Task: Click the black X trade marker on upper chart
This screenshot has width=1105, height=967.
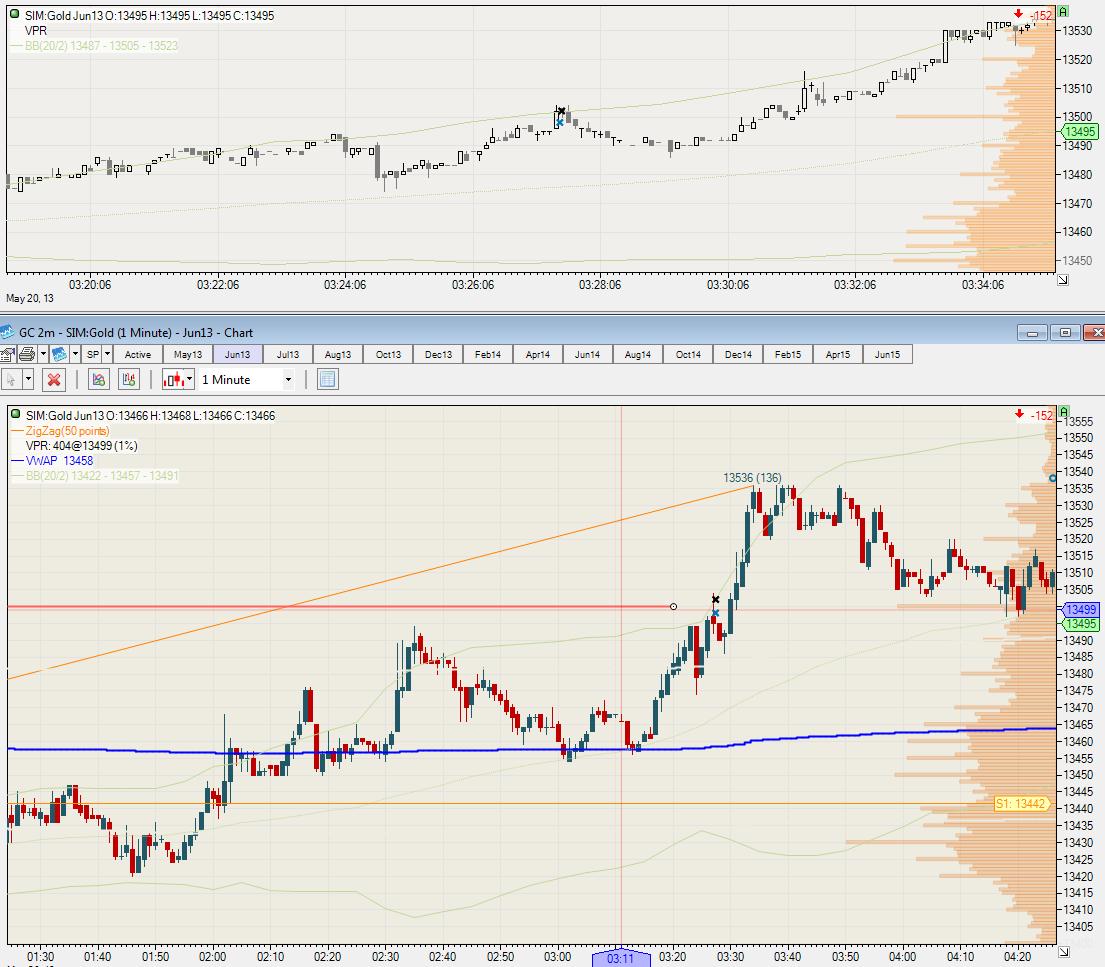Action: coord(561,111)
